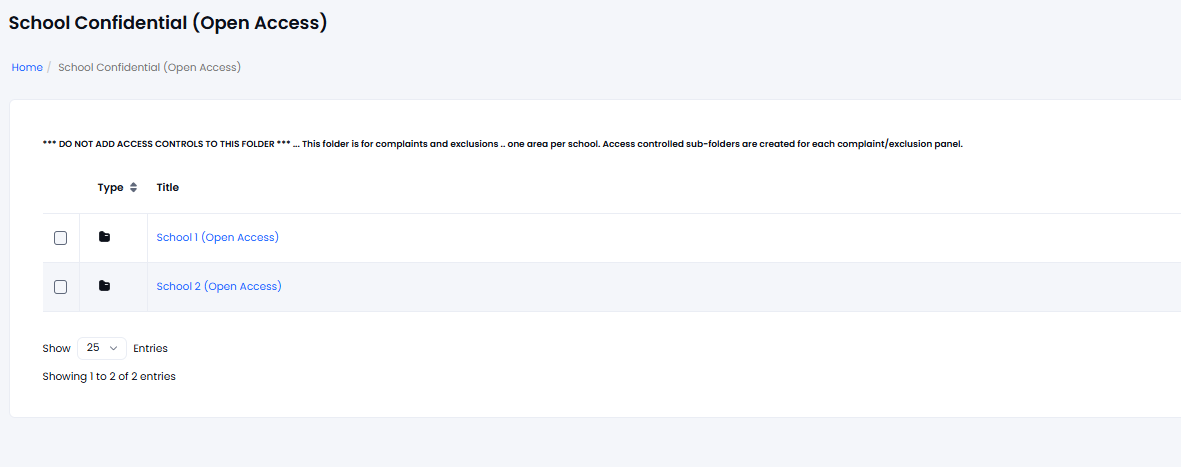Click the chevron in entries selector
This screenshot has height=467, width=1181.
pyautogui.click(x=114, y=348)
